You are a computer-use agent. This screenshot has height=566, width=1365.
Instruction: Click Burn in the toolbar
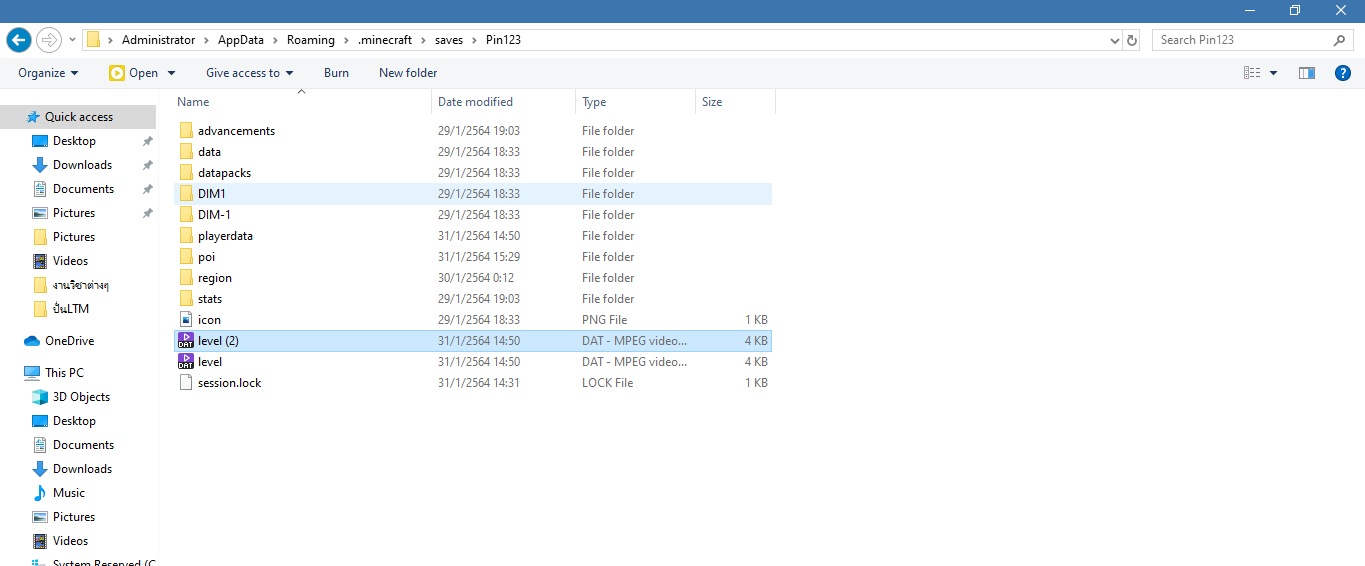(x=336, y=73)
